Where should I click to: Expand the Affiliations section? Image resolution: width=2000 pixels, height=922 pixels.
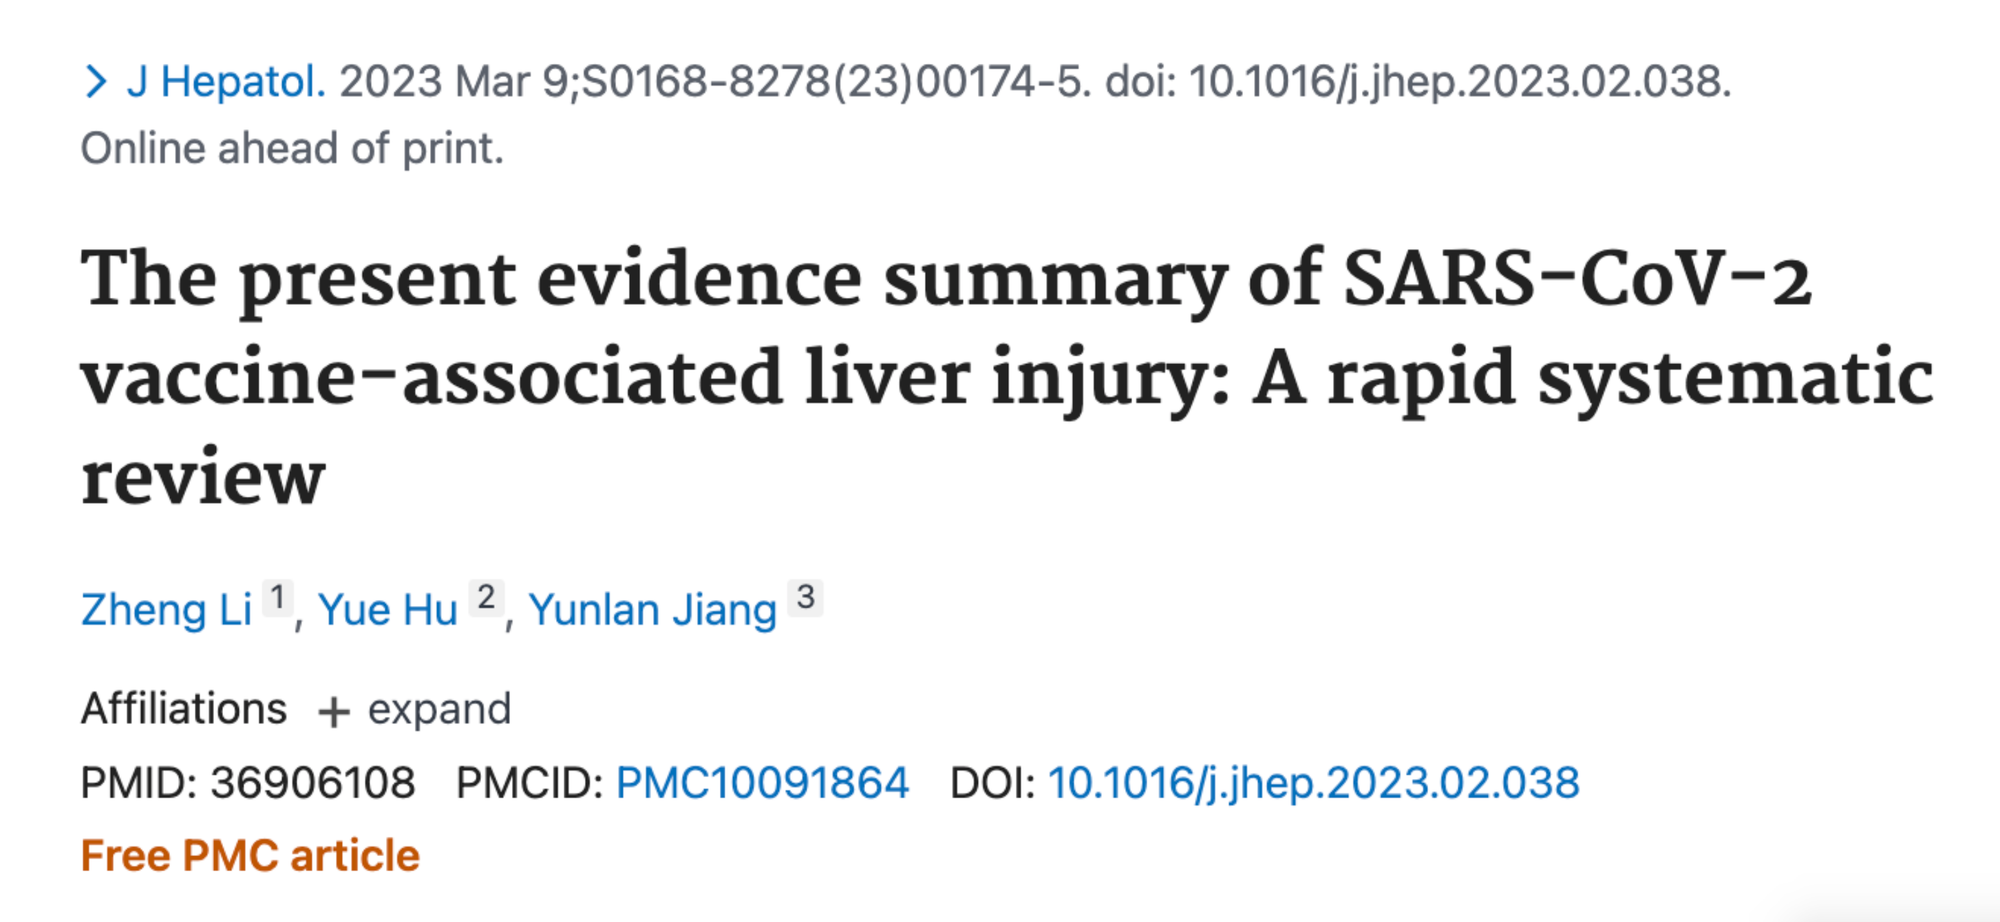(x=414, y=709)
